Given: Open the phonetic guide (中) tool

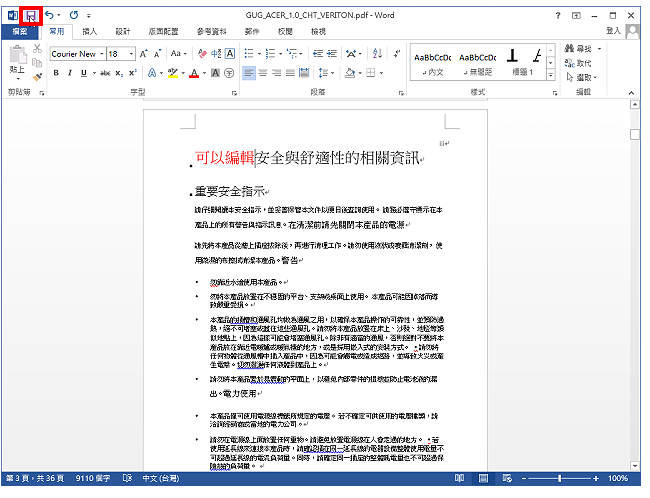Looking at the screenshot, I should point(216,54).
